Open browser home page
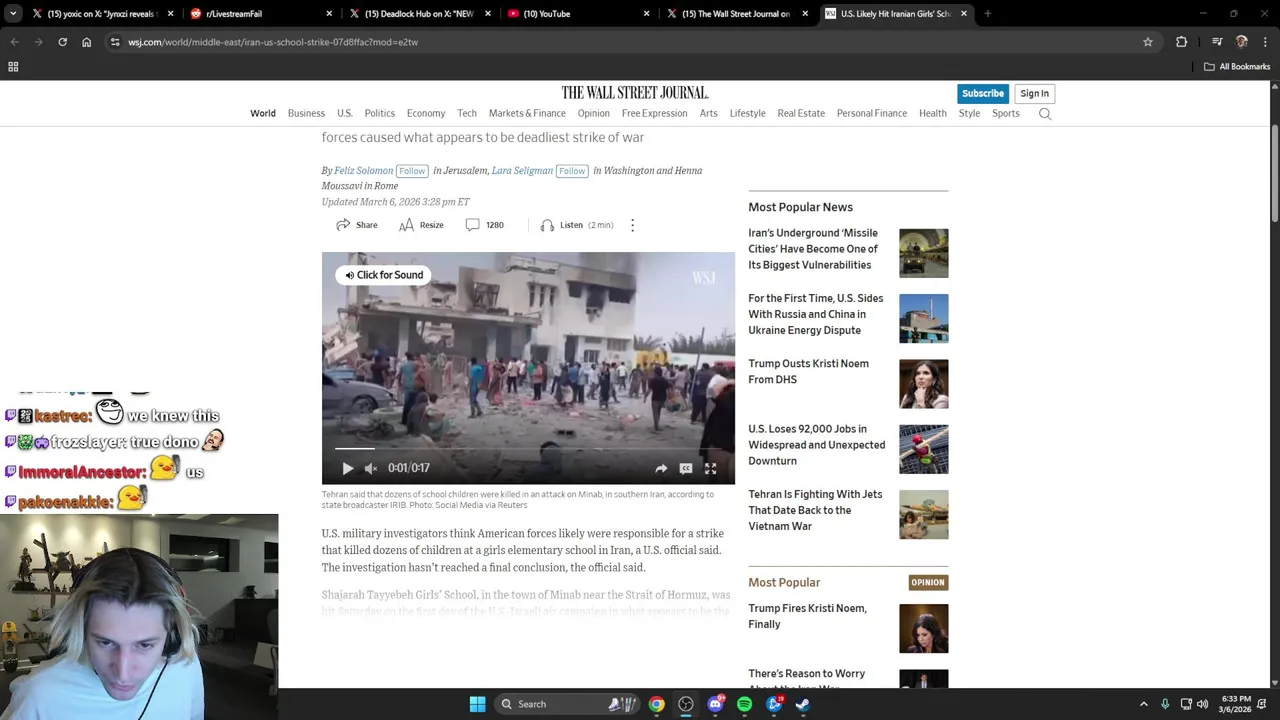Viewport: 1280px width, 720px height. pos(86,42)
